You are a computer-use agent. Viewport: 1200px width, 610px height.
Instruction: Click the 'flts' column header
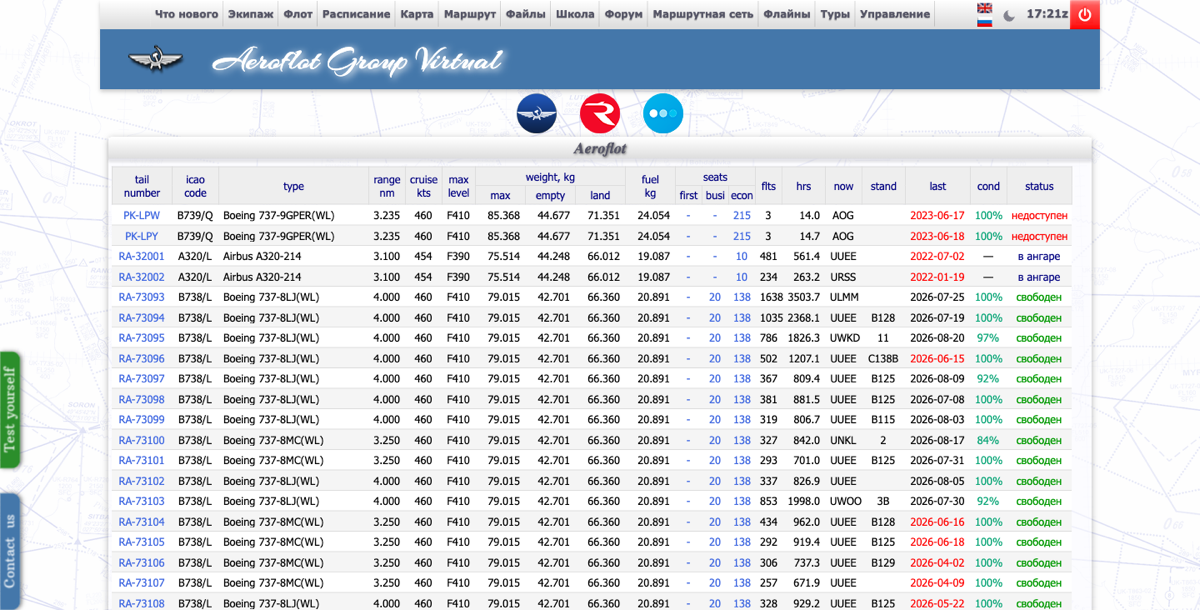[x=769, y=186]
